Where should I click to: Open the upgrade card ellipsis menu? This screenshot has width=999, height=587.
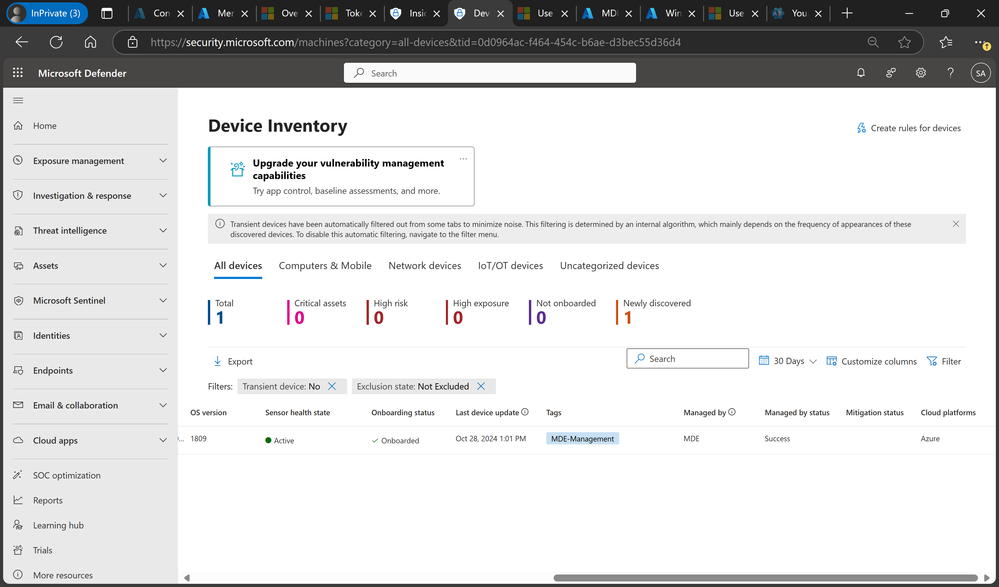coord(463,159)
